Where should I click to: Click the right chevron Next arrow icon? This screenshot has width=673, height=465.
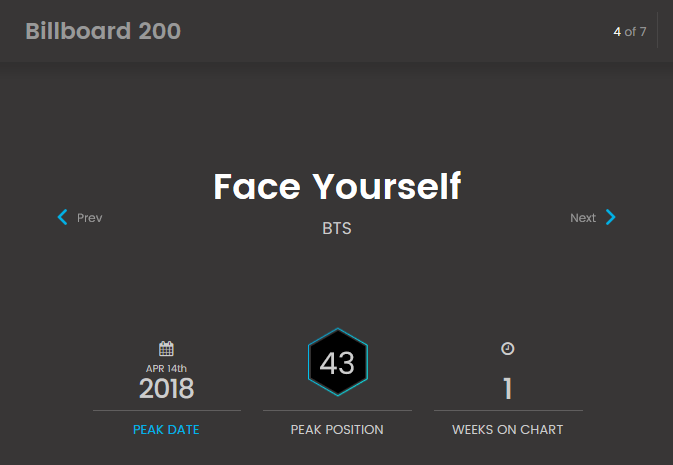coord(611,217)
